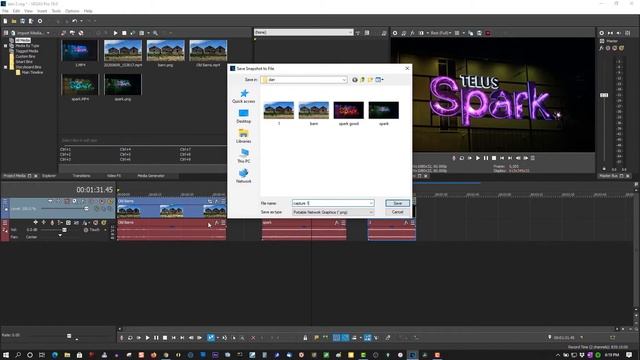Click Cancel in the Save Snapshot dialog

point(397,212)
